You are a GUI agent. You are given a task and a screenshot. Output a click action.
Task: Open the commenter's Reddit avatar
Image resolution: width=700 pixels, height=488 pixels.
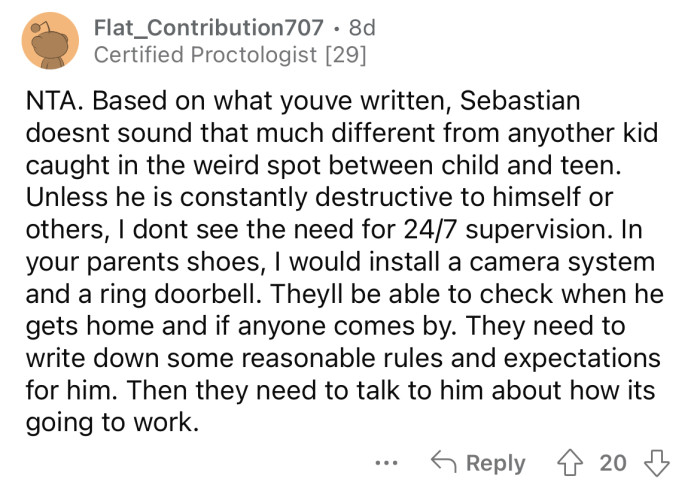(x=48, y=40)
